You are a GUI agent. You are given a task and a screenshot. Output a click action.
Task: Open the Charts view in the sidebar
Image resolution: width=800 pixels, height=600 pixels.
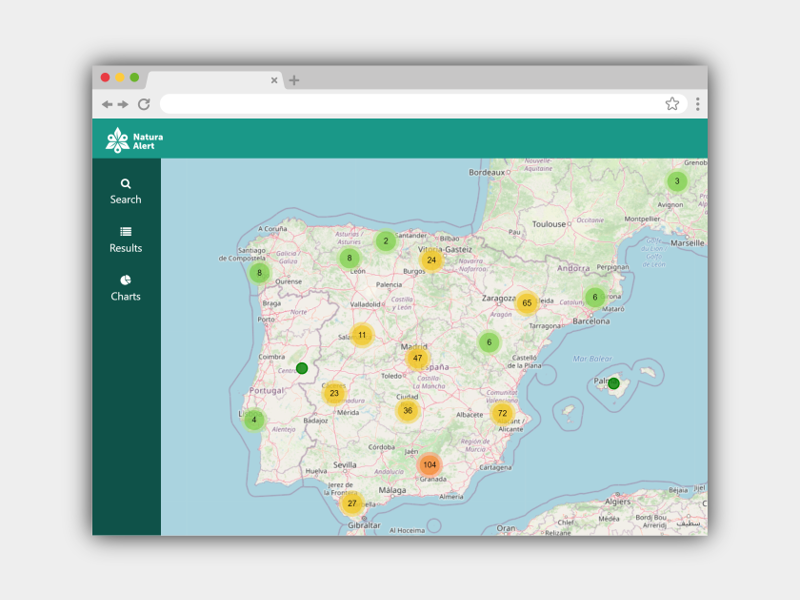[x=126, y=289]
